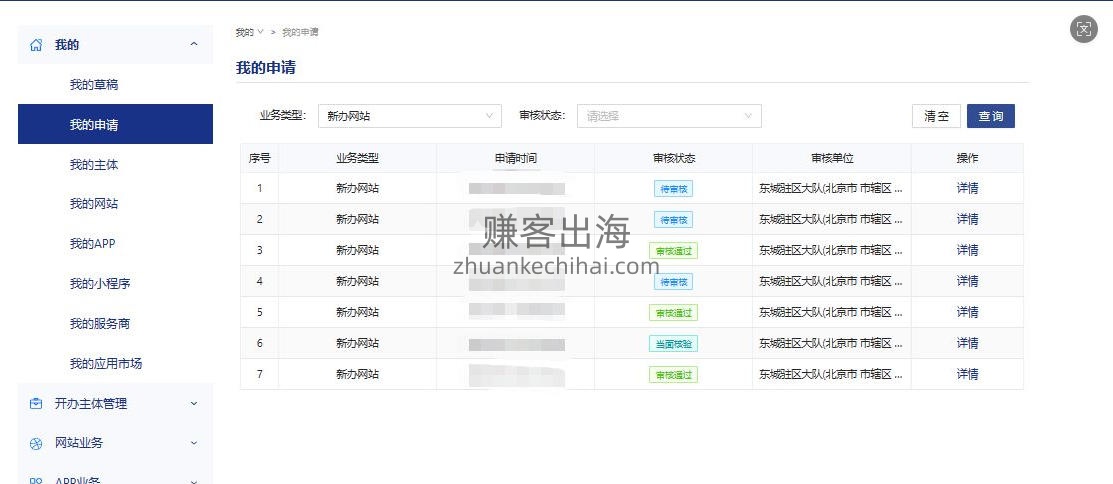View 详情 for row 6 当面核验
Image resolution: width=1113 pixels, height=484 pixels.
(967, 343)
